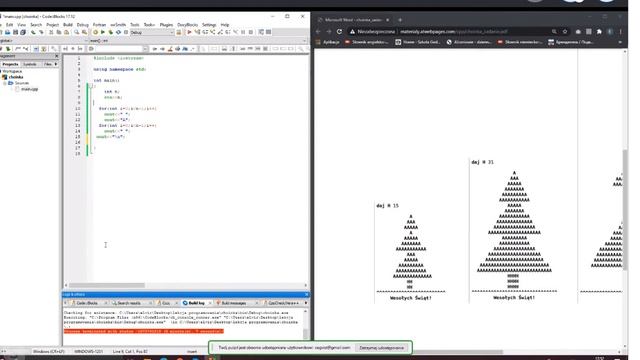The image size is (640, 360).
Task: Click Find magnifier icon in toolbar
Action: (77, 32)
